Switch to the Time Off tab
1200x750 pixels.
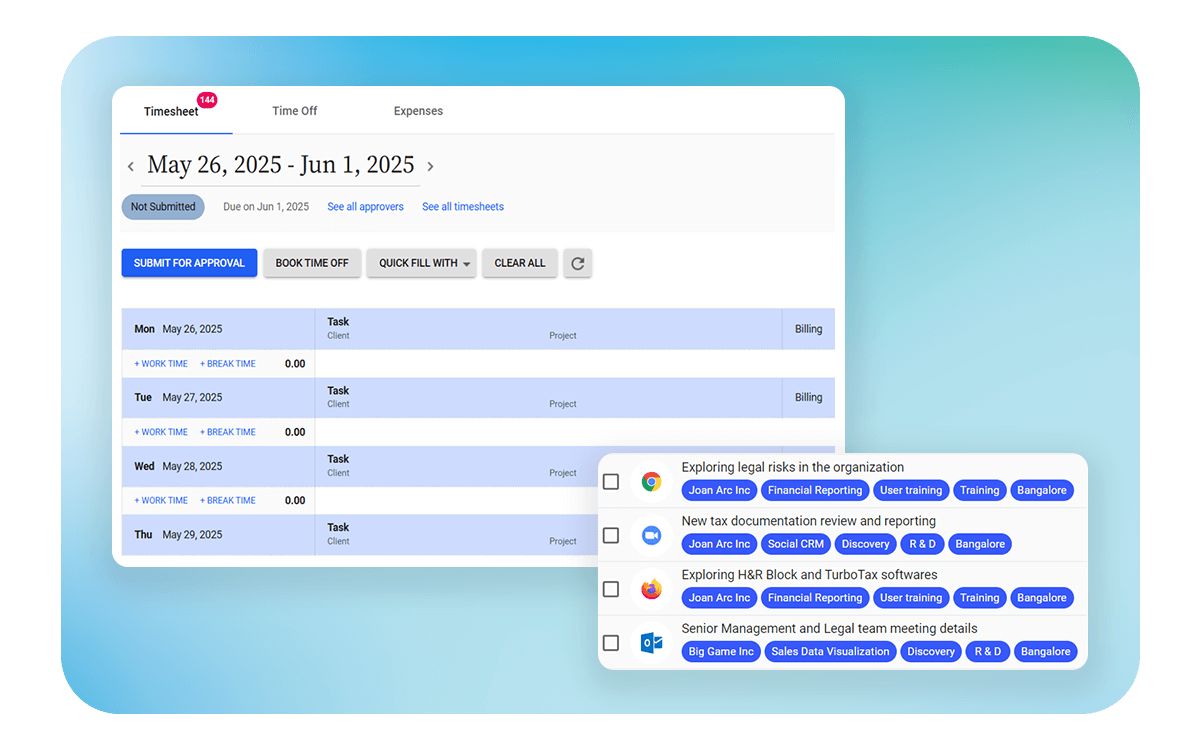295,111
